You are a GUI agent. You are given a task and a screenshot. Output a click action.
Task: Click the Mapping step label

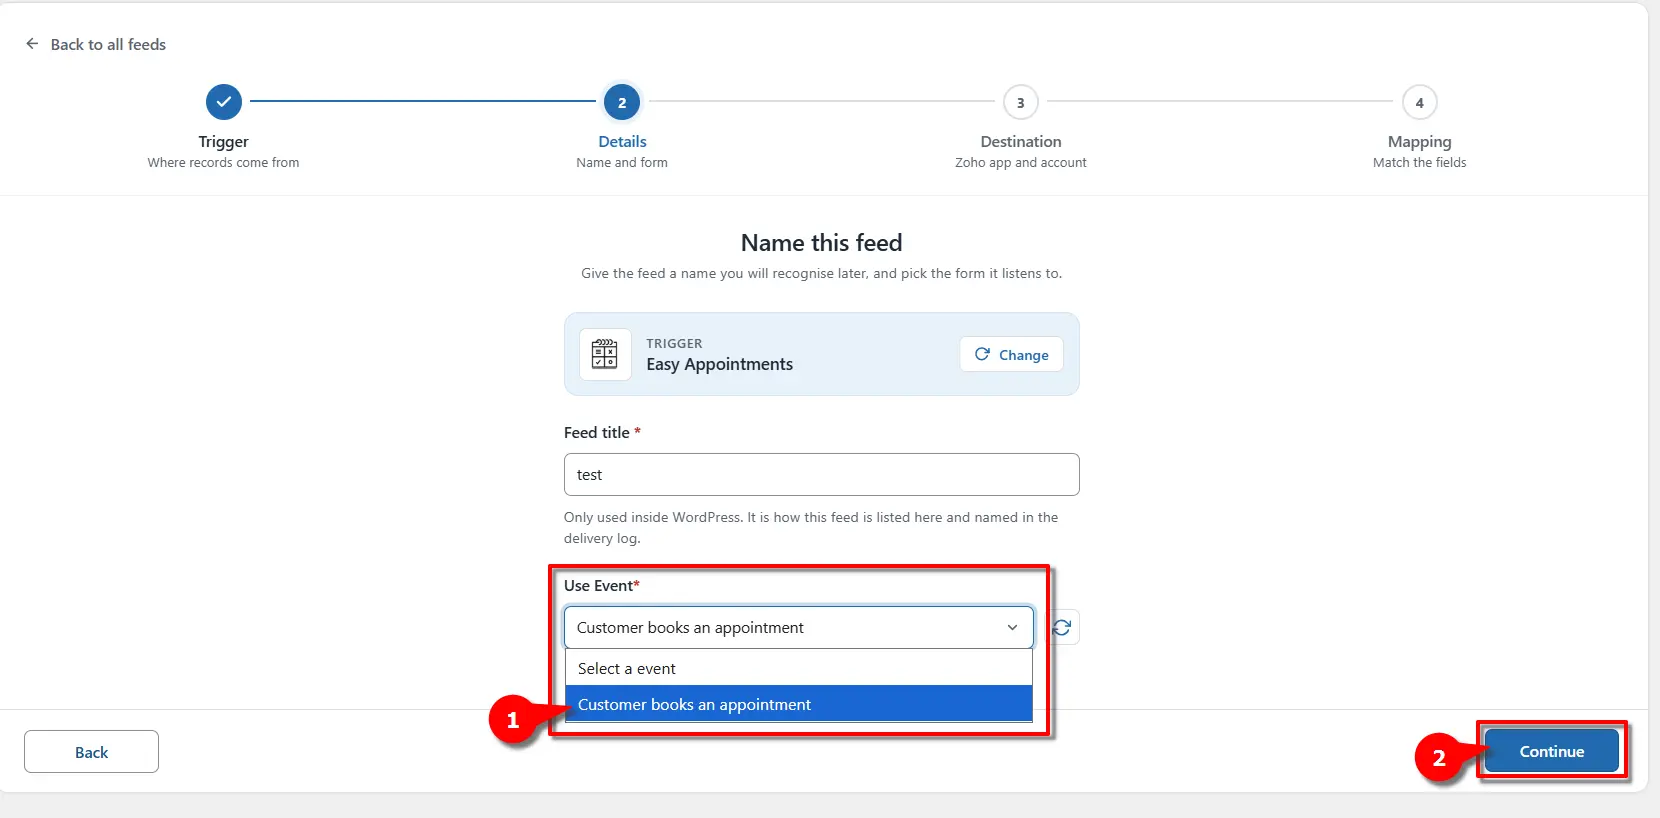pos(1419,142)
